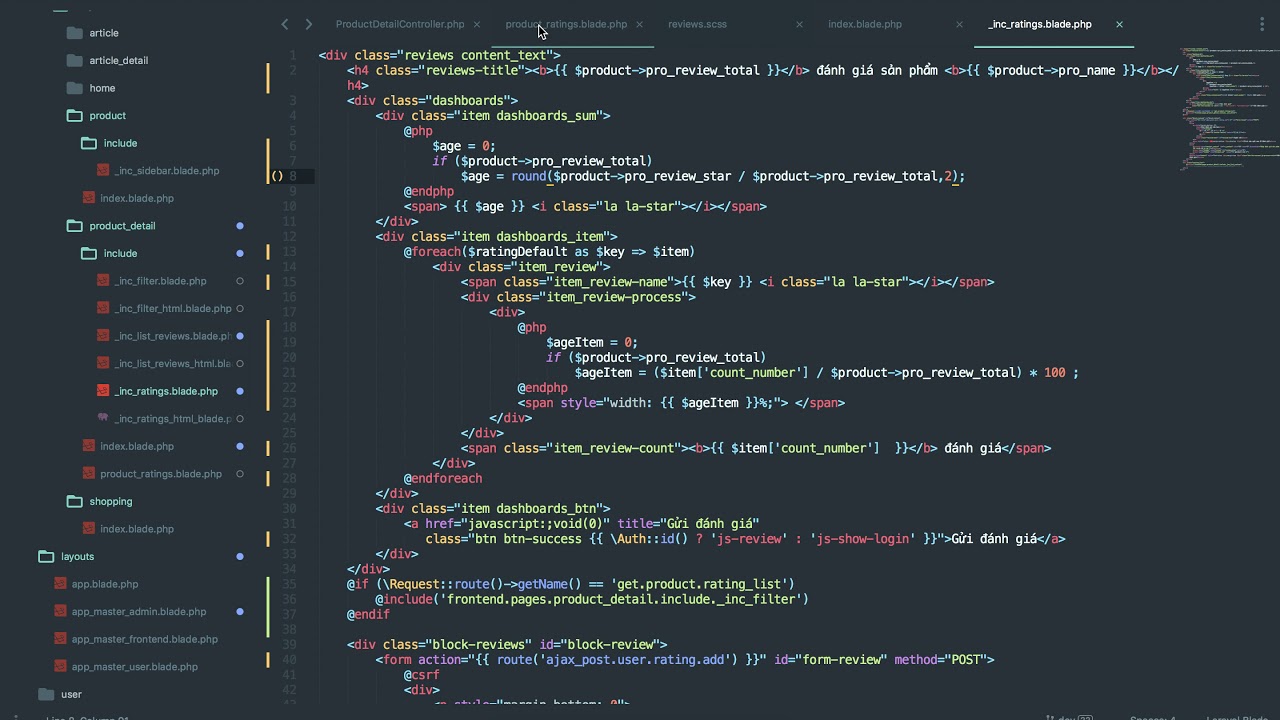Viewport: 1280px width, 720px height.
Task: Go forward with the right navigation arrow
Action: (x=308, y=24)
